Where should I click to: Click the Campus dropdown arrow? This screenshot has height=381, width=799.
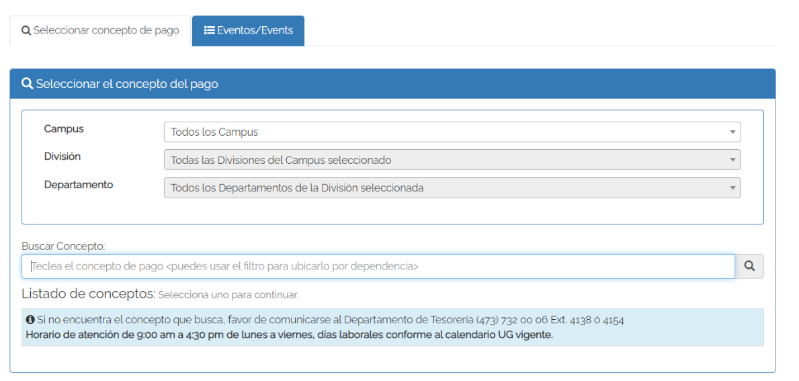tap(732, 132)
